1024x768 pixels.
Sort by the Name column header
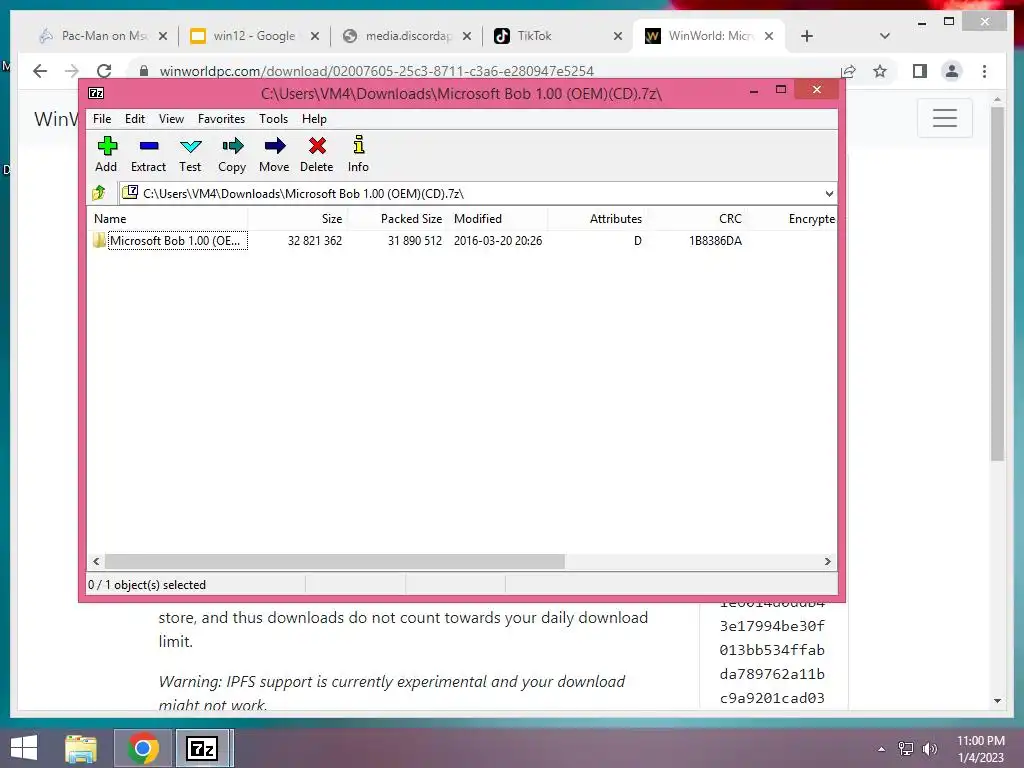(168, 219)
